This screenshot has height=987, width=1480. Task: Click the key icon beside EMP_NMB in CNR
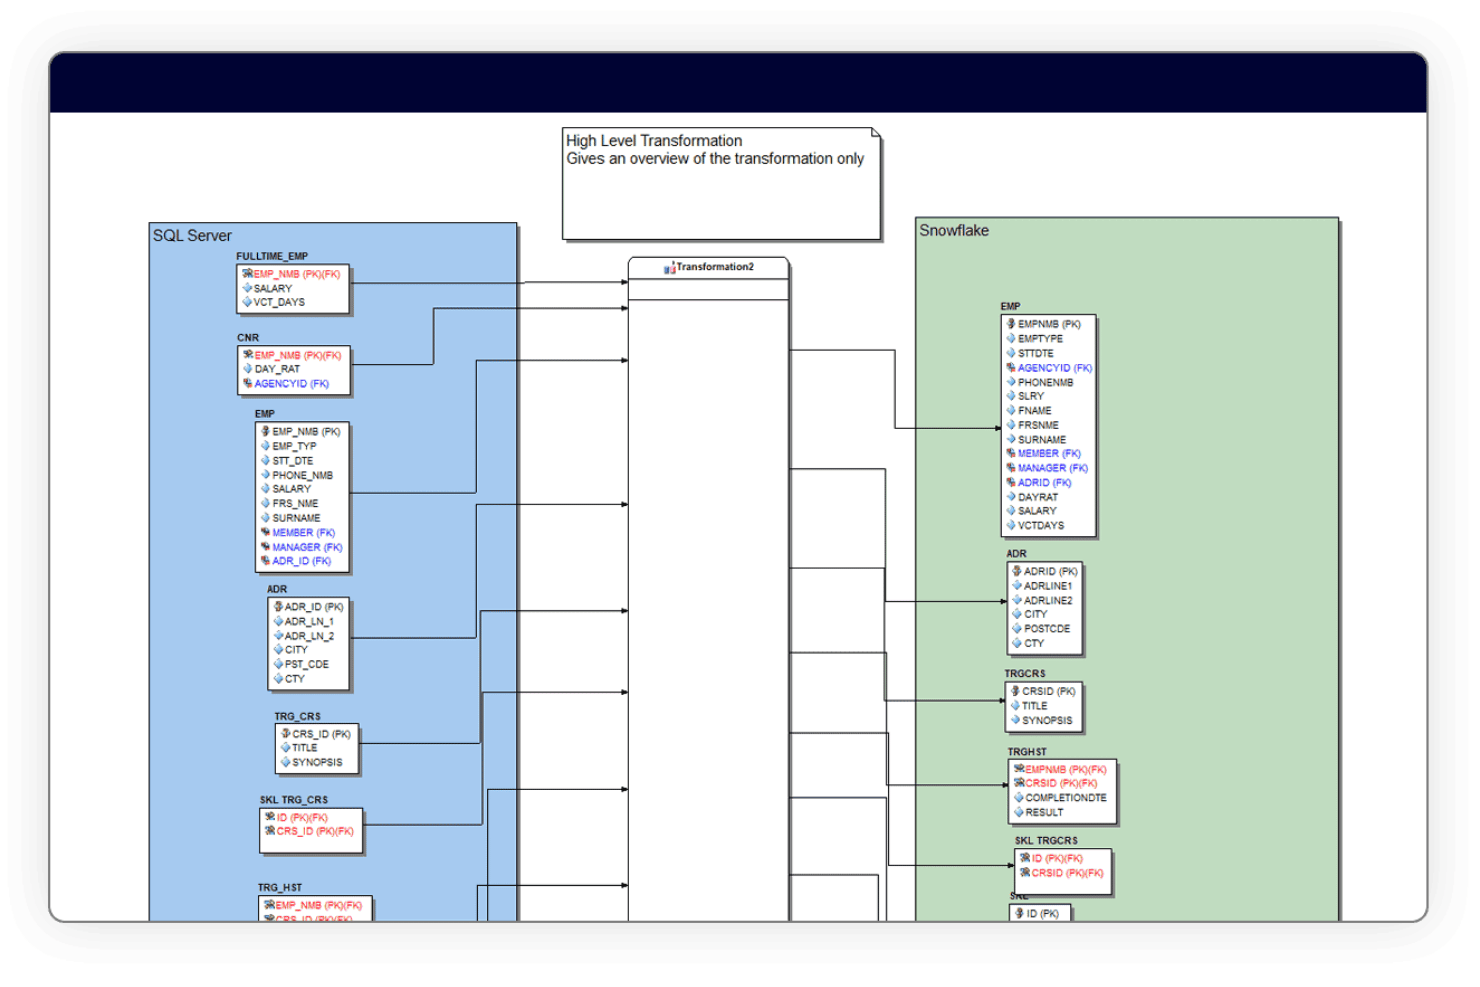[248, 355]
